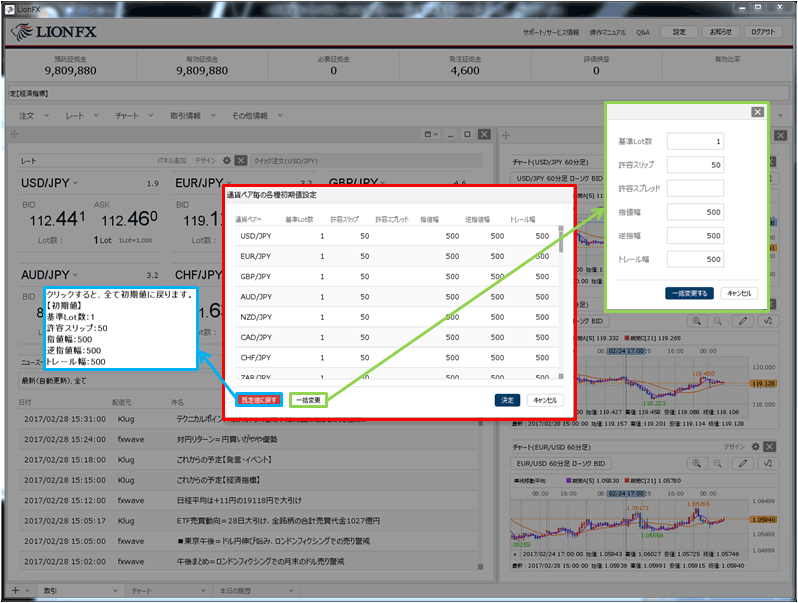Pick the pencil tool on the 119.128 chart
This screenshot has height=603, width=798.
coord(743,321)
